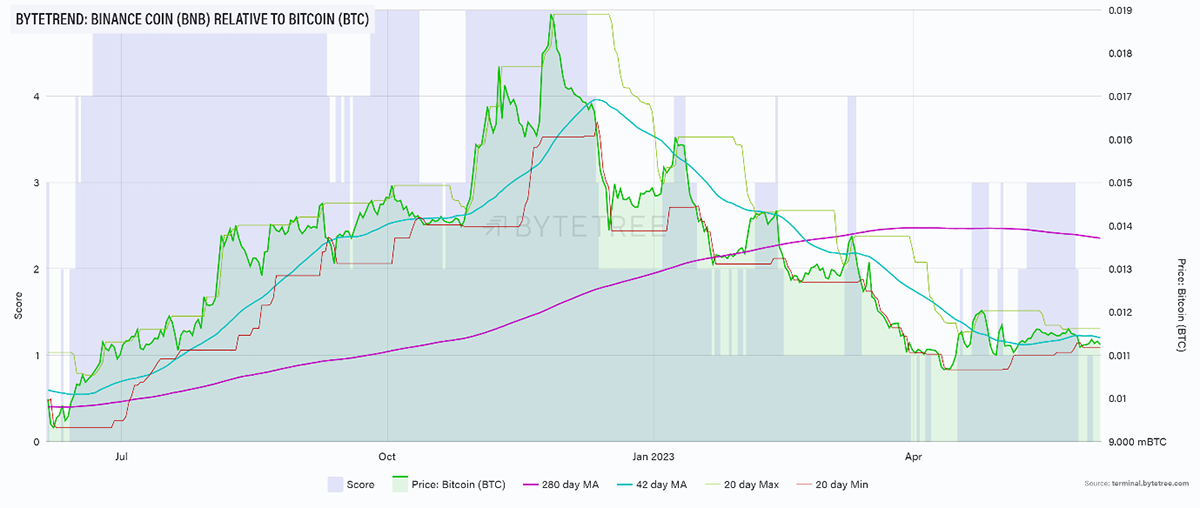Click the 280 day MA magenta line marker
The height and width of the screenshot is (508, 1200).
[x=530, y=485]
